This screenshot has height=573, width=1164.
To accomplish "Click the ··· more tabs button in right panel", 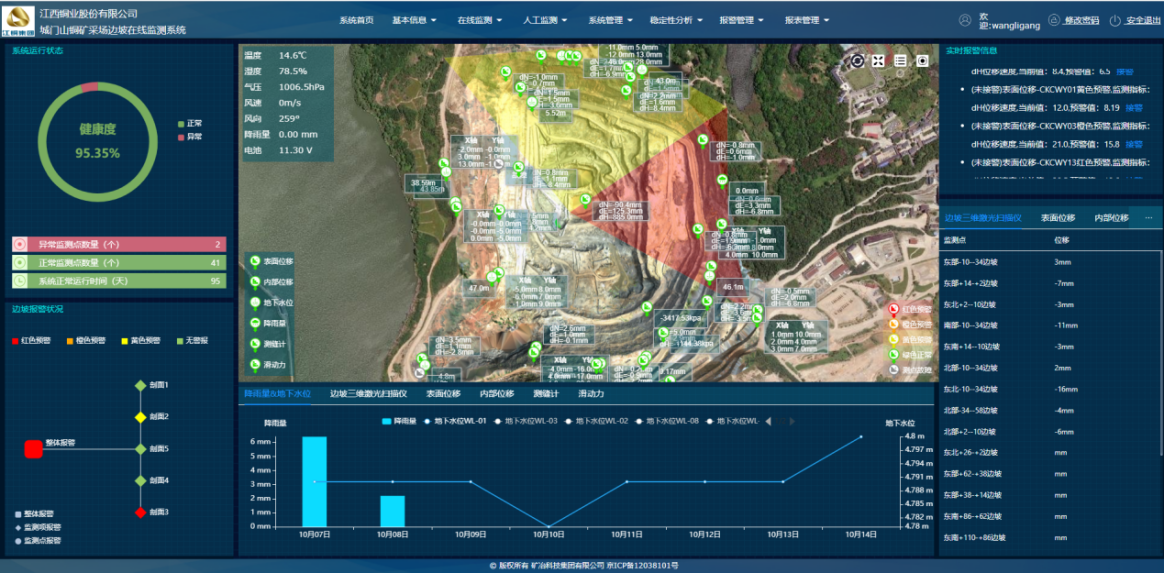I will pos(1148,217).
